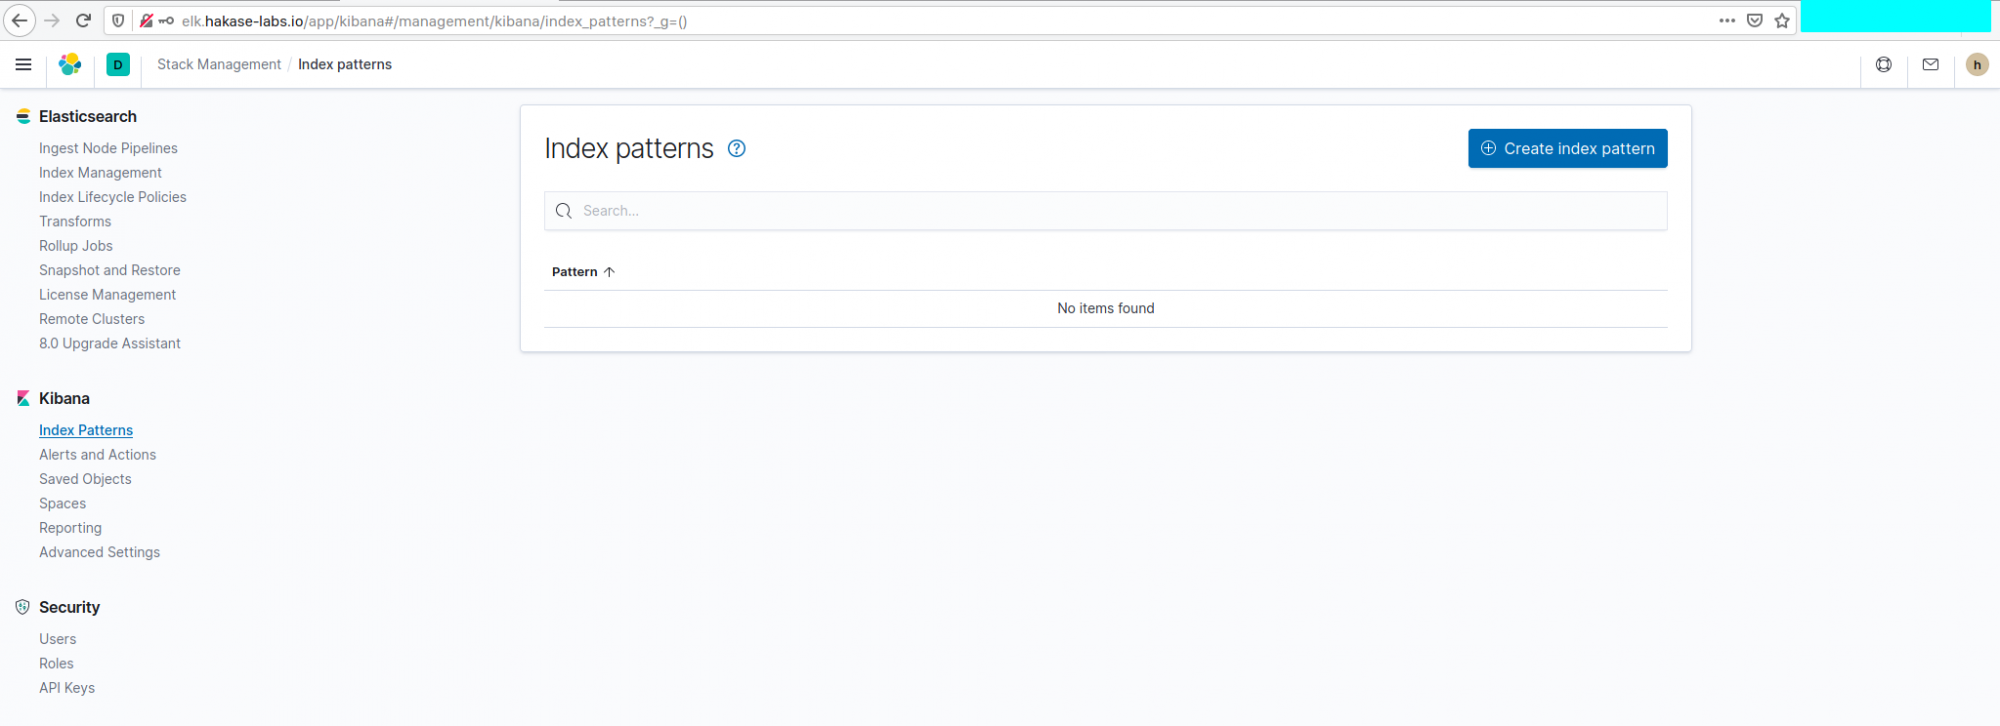Click the help icon beside Index patterns

tap(737, 148)
